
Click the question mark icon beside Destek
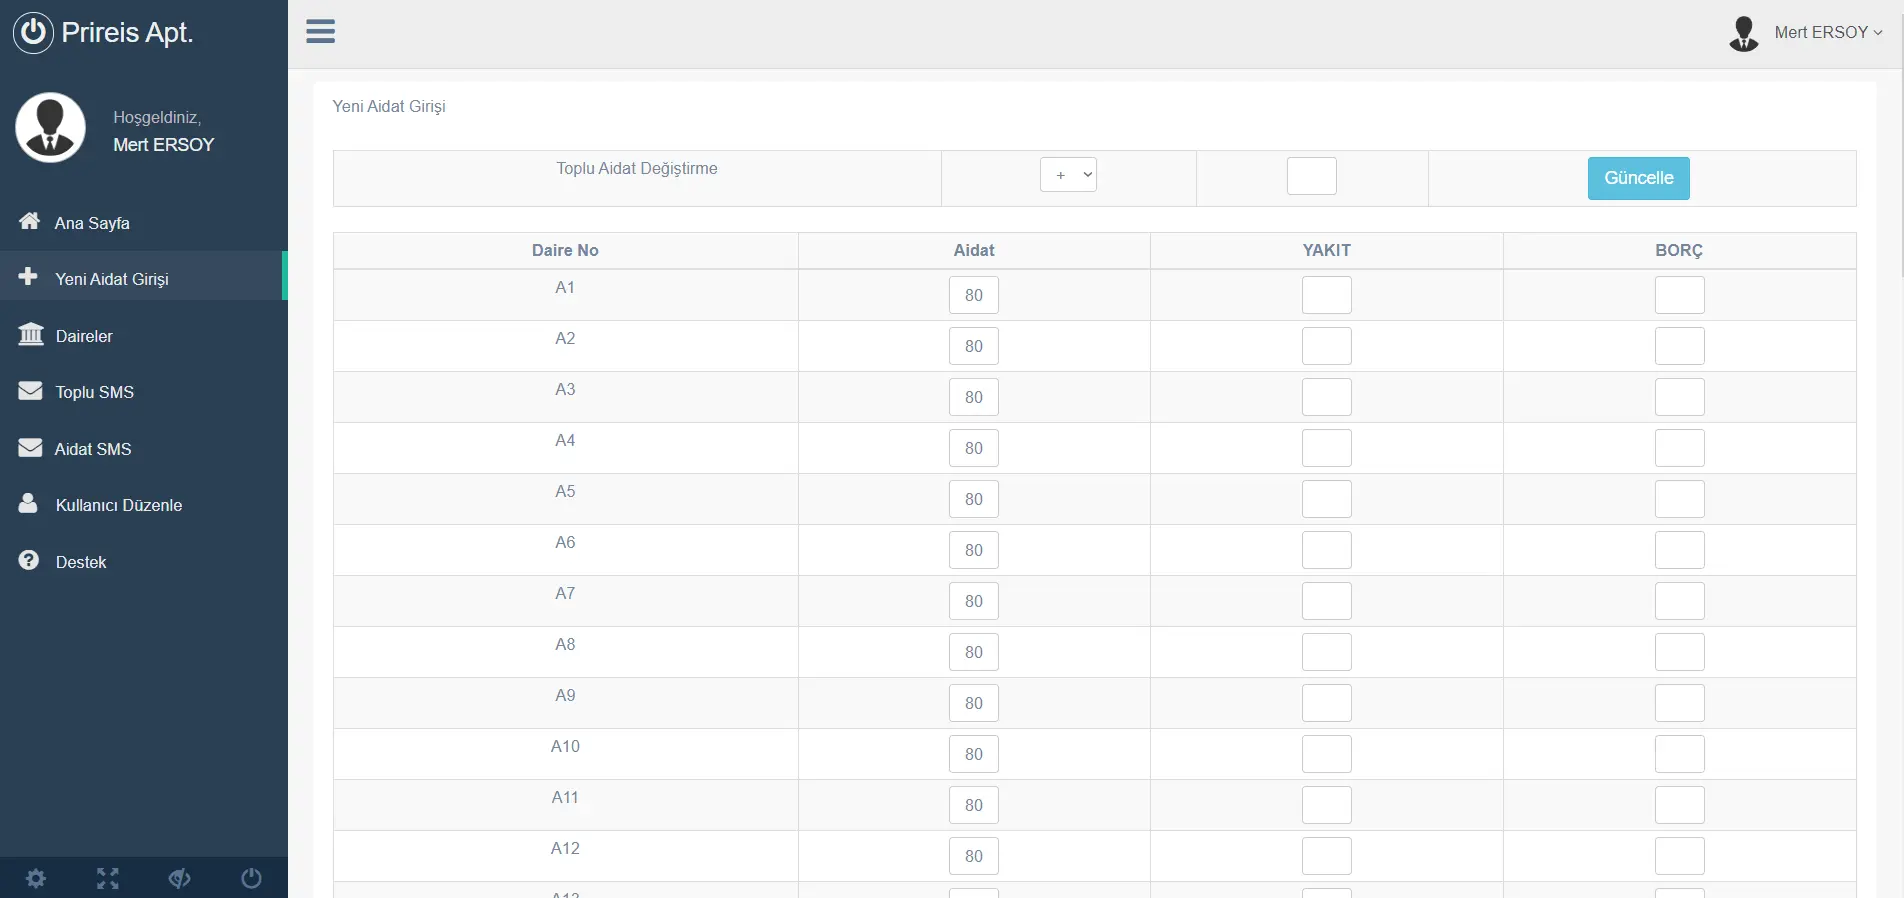29,561
